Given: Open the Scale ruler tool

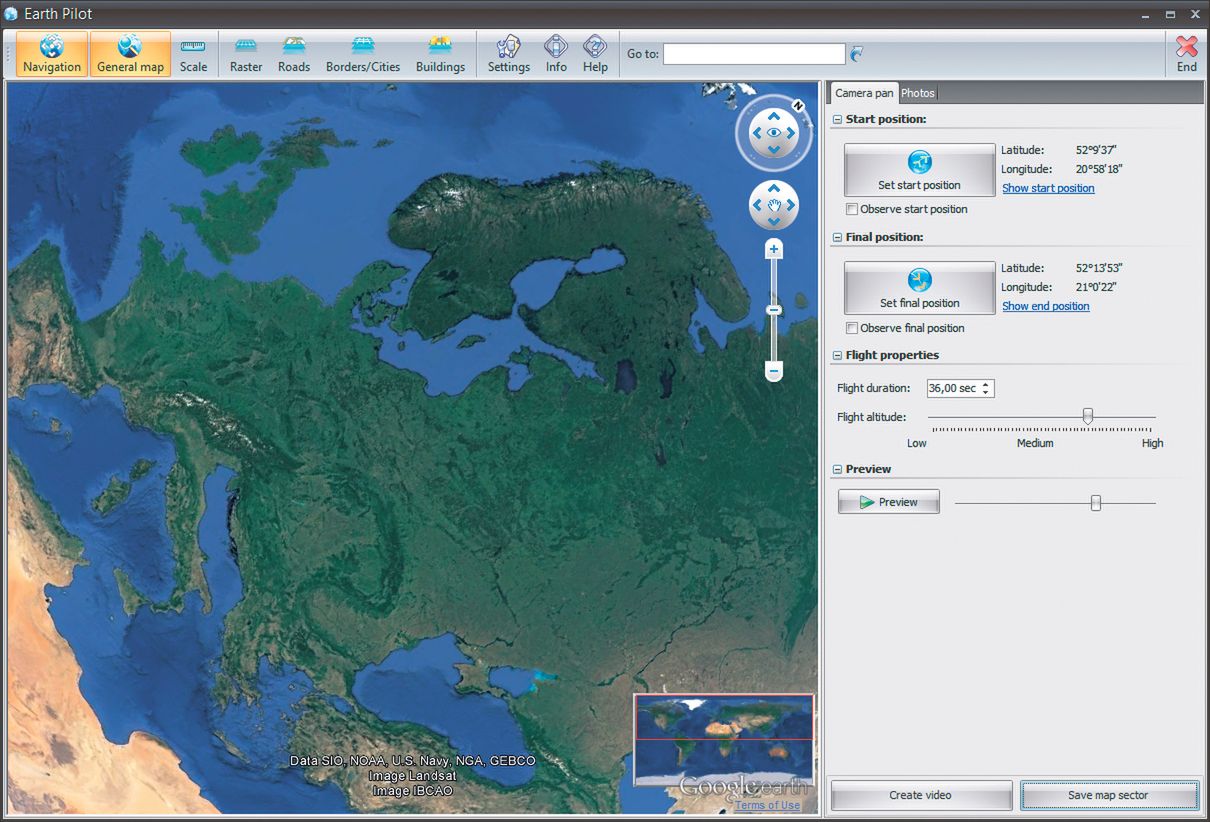Looking at the screenshot, I should click(193, 54).
